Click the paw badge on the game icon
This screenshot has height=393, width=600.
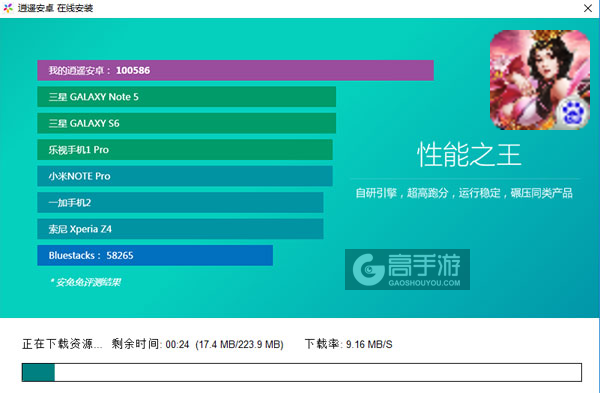click(572, 112)
